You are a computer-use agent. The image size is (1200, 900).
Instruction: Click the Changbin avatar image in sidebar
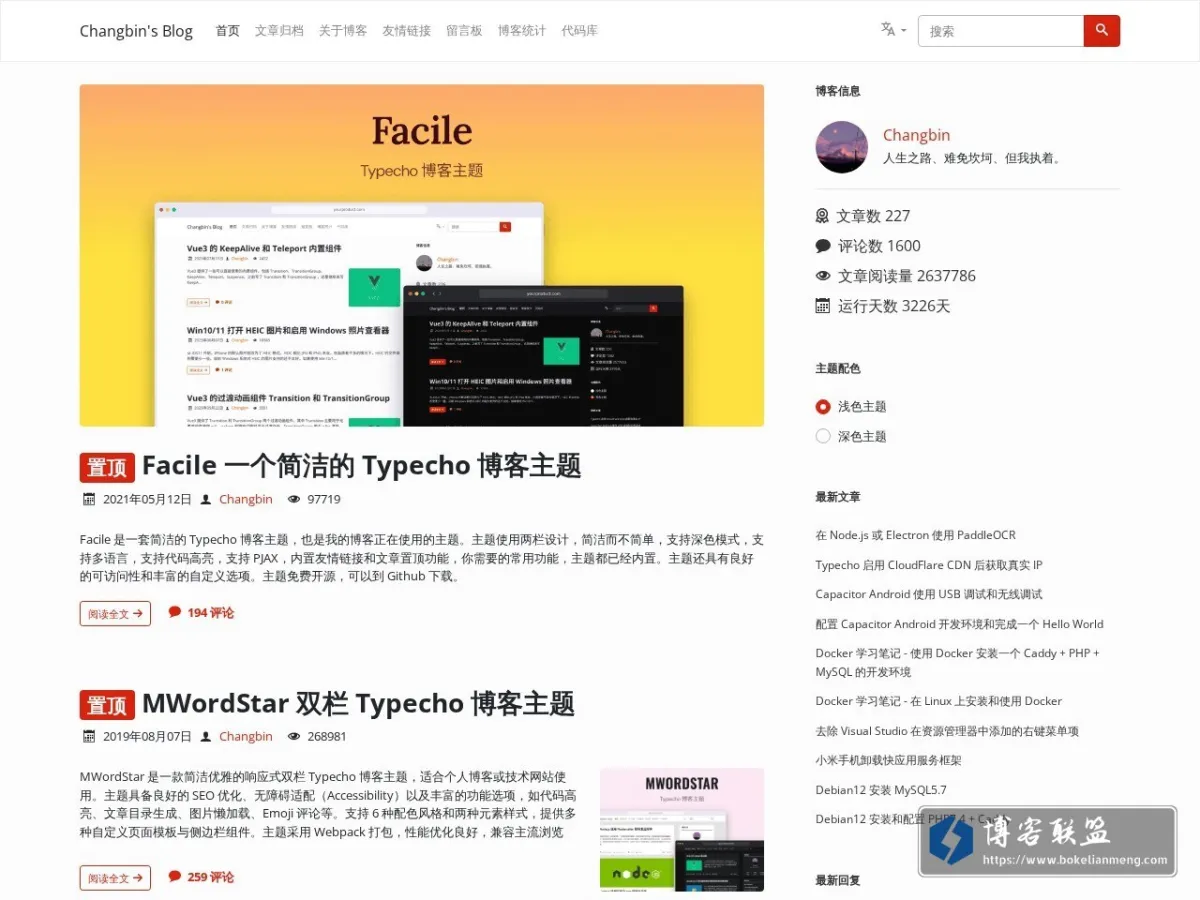pyautogui.click(x=842, y=147)
